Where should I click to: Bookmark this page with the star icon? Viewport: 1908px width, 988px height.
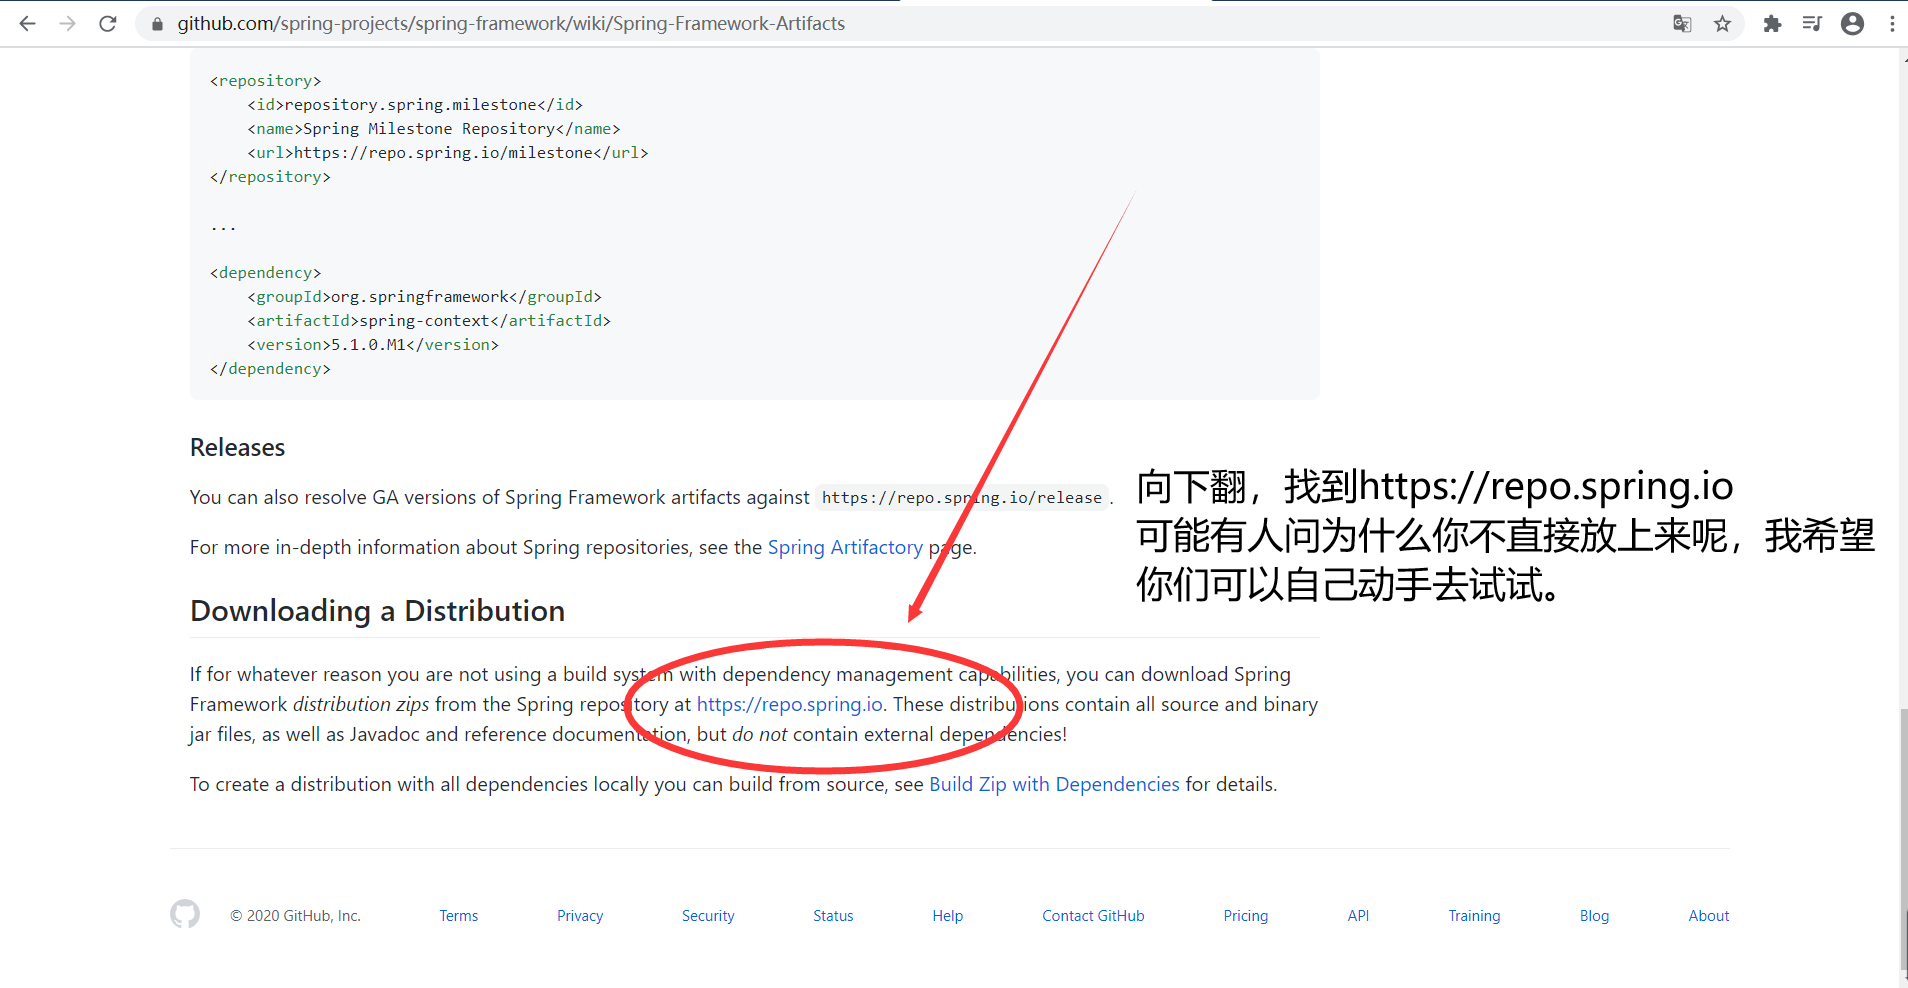click(x=1722, y=24)
